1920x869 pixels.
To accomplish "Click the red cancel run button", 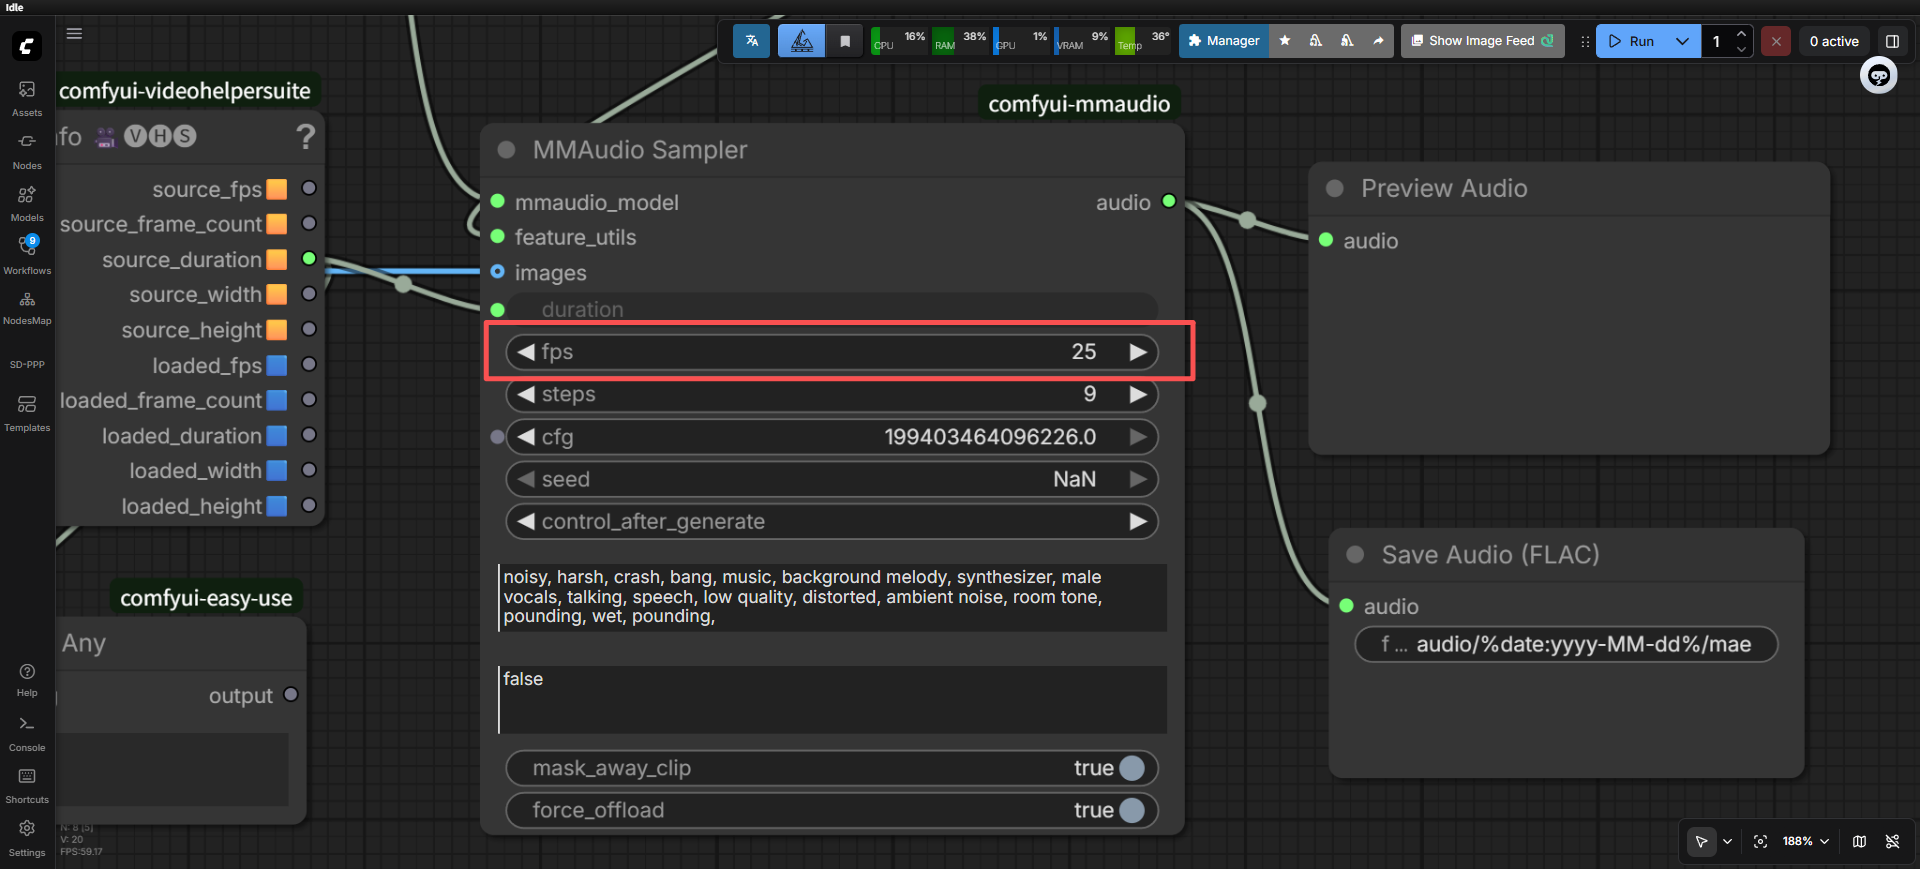I will pos(1776,41).
